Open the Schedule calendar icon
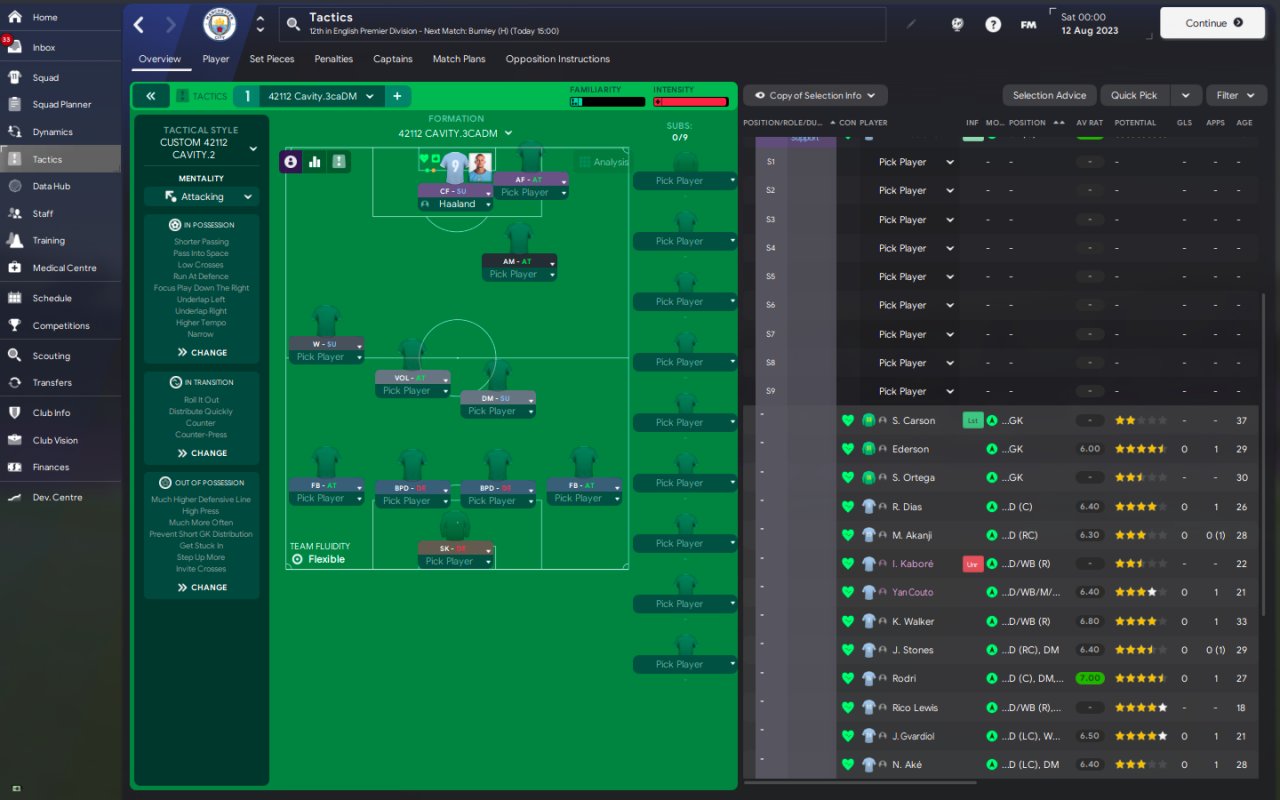The image size is (1280, 800). click(x=15, y=297)
